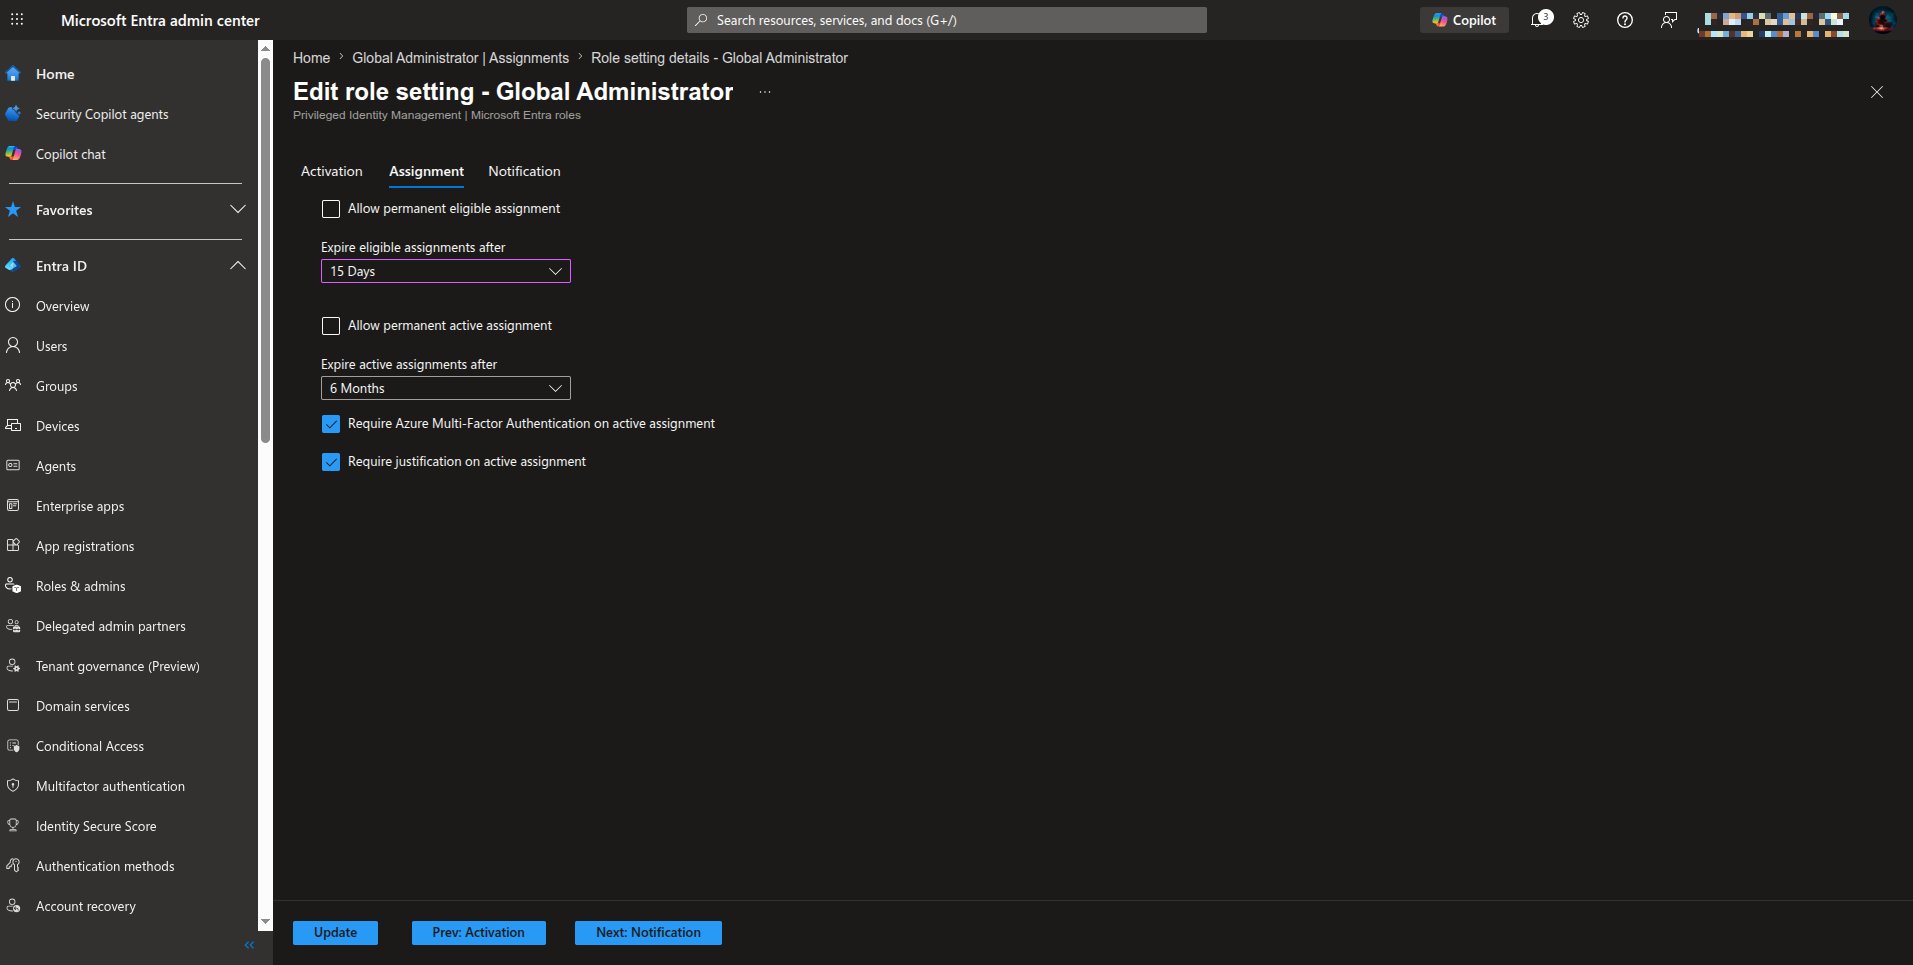
Task: Click the Account recovery icon
Action: (x=13, y=906)
